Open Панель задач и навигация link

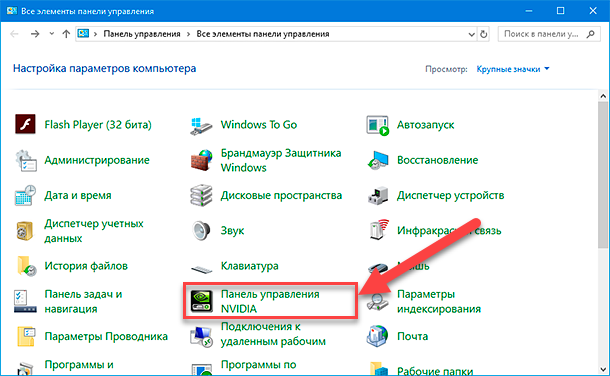pyautogui.click(x=83, y=301)
